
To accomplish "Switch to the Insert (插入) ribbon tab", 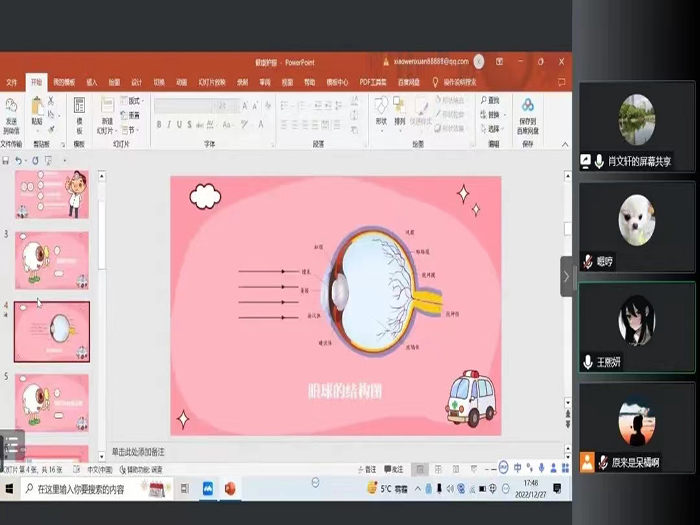I will pyautogui.click(x=91, y=82).
